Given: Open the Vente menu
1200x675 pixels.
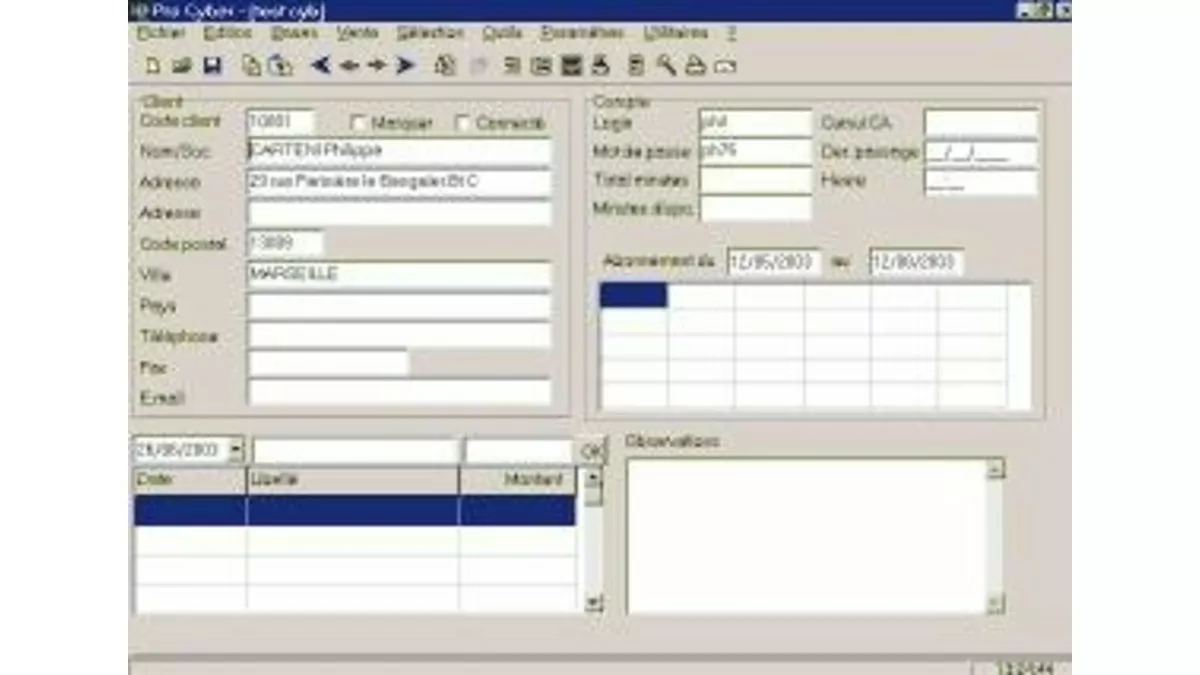Looking at the screenshot, I should pyautogui.click(x=357, y=33).
